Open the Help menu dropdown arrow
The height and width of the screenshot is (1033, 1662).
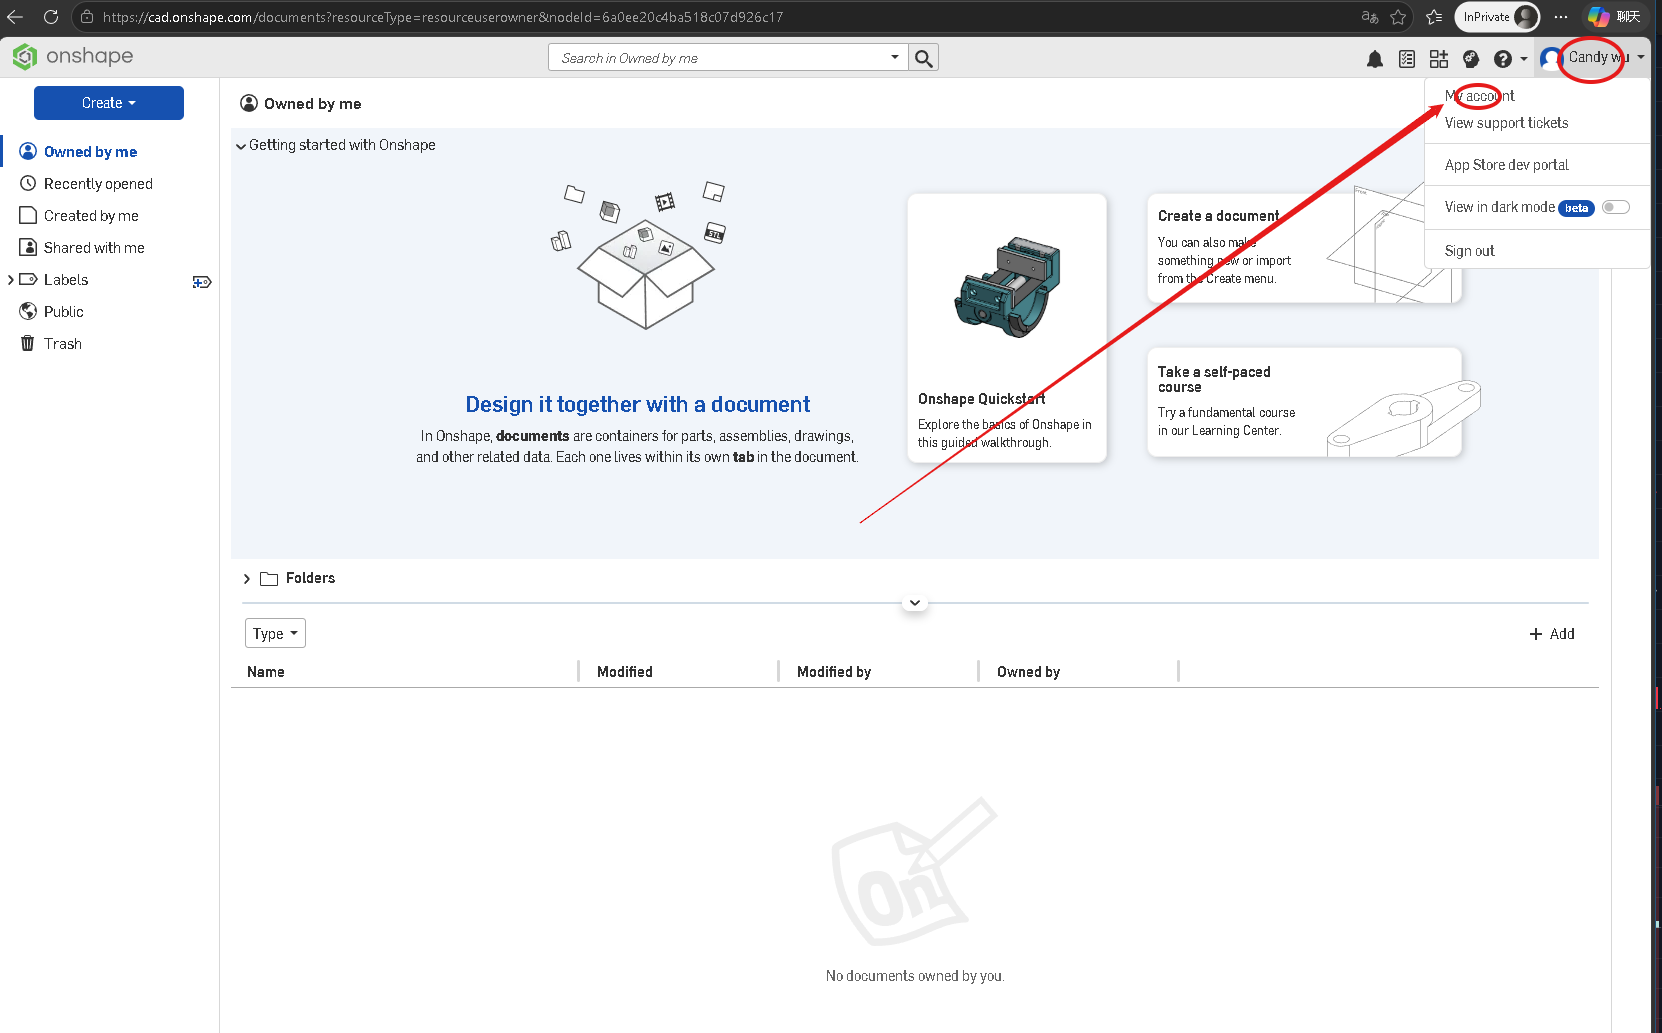pyautogui.click(x=1524, y=59)
